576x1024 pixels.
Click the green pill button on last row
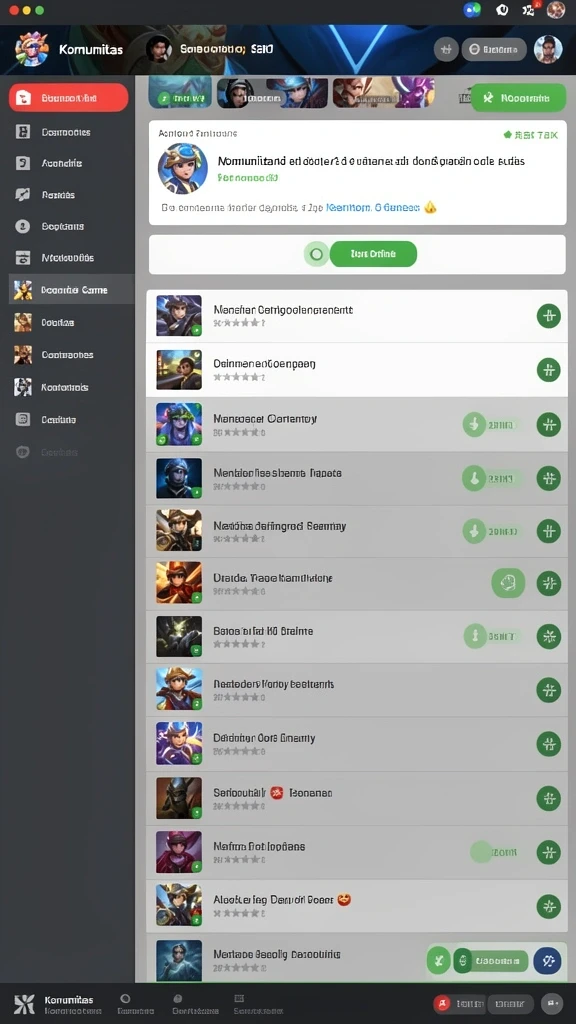point(491,961)
